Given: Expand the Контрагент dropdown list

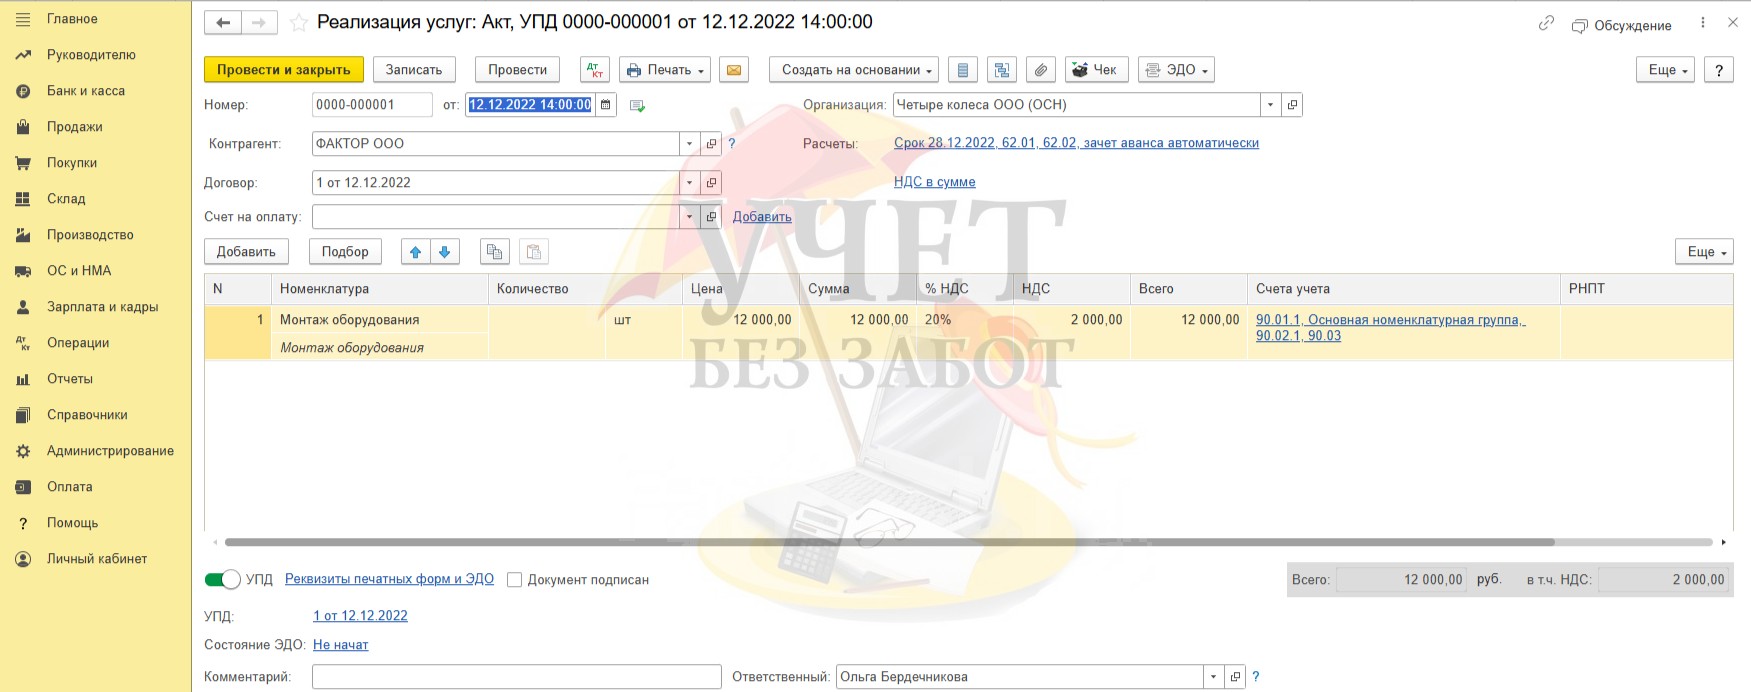Looking at the screenshot, I should pos(689,144).
